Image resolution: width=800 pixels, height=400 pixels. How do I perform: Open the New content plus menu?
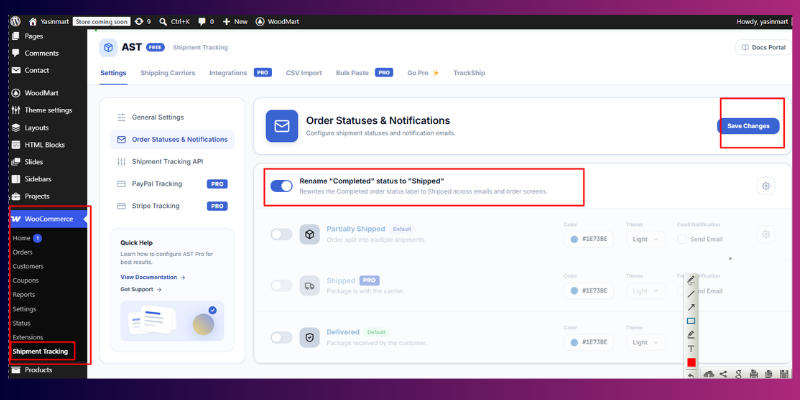point(235,21)
